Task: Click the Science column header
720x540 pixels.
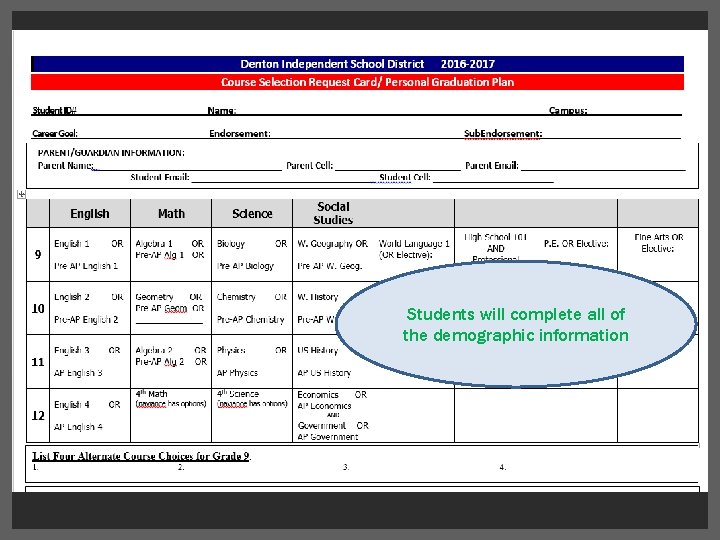Action: (252, 214)
